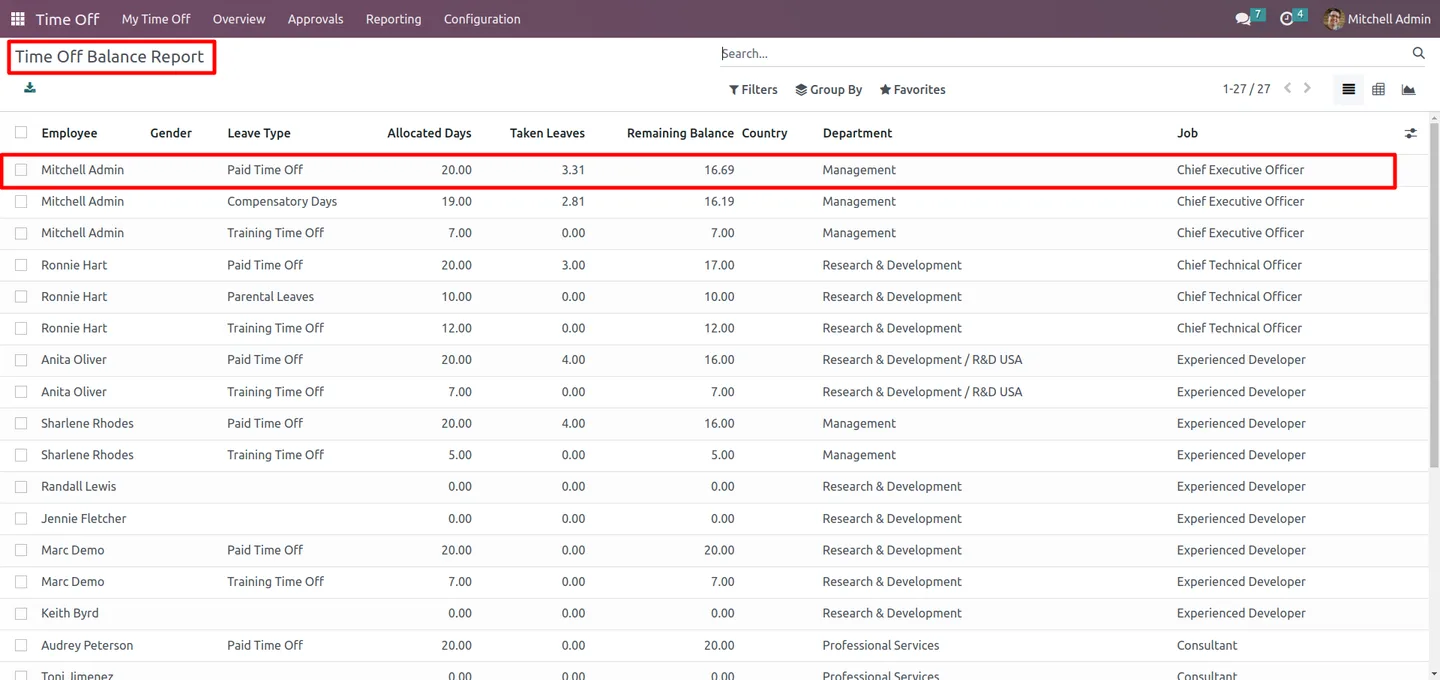
Task: Sort by Department column header
Action: click(x=857, y=133)
